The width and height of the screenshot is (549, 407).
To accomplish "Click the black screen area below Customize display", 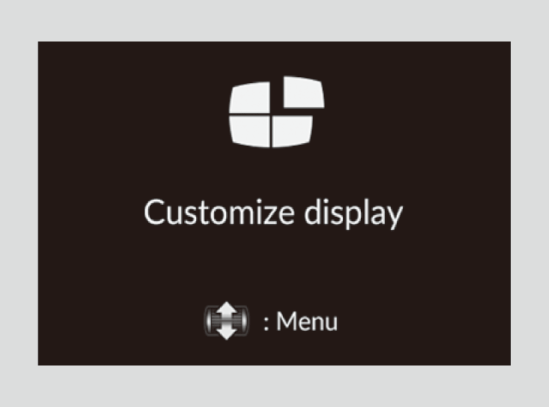I will pos(273,266).
